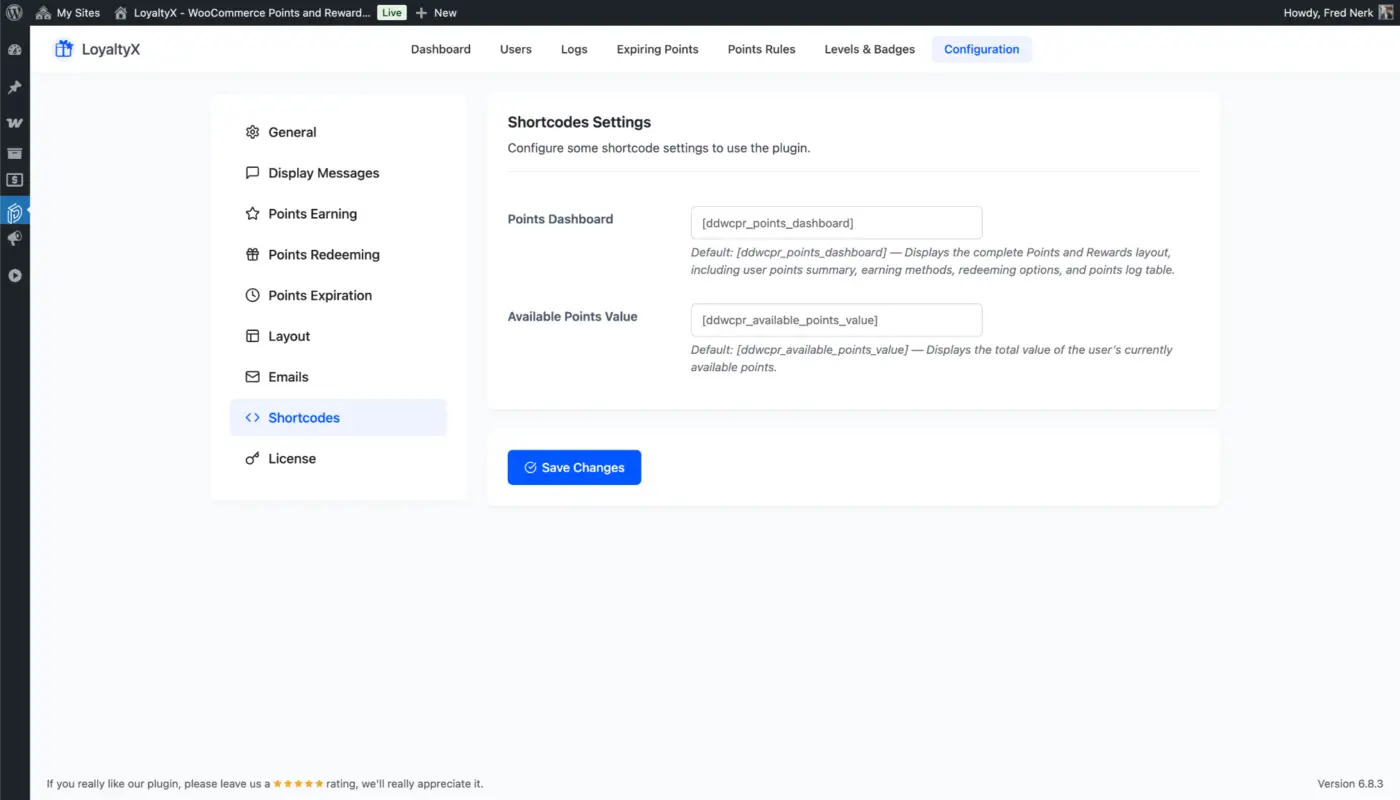Image resolution: width=1400 pixels, height=800 pixels.
Task: Open the WordPress logo in the admin bar
Action: [x=14, y=12]
